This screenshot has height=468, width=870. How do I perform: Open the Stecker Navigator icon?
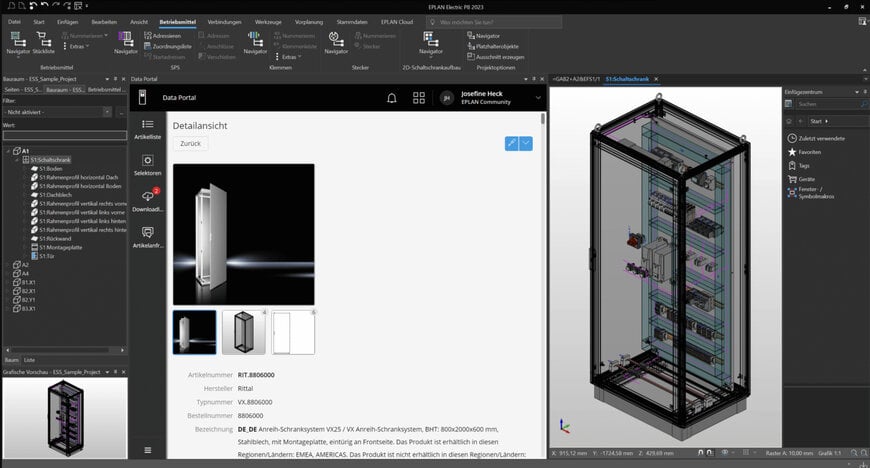[336, 43]
